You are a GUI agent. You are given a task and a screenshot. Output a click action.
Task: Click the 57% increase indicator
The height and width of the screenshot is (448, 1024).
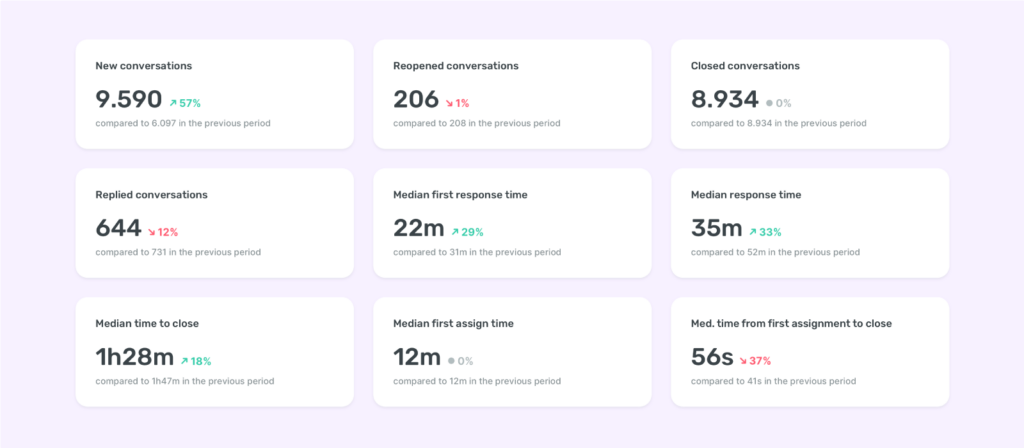[x=190, y=103]
